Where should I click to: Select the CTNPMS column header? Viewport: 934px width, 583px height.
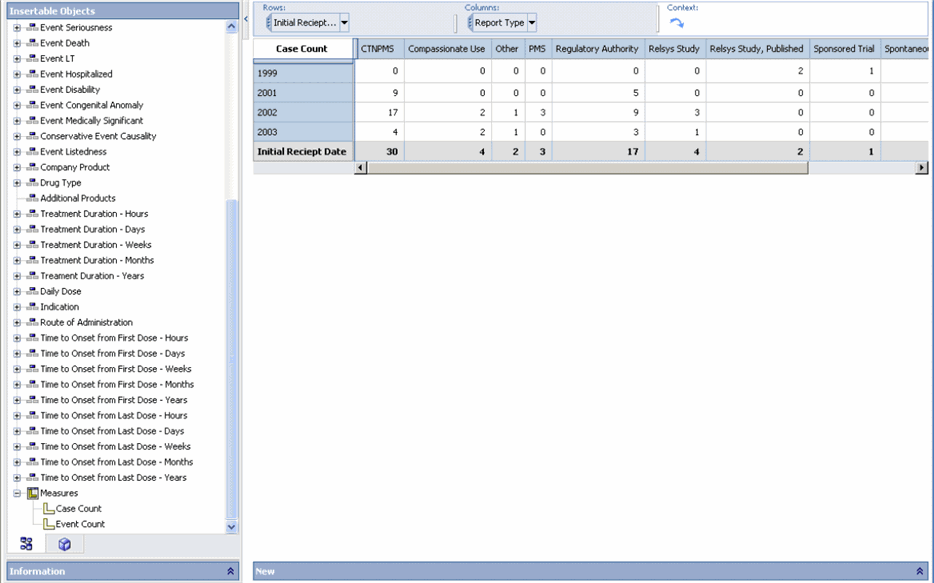tap(378, 49)
